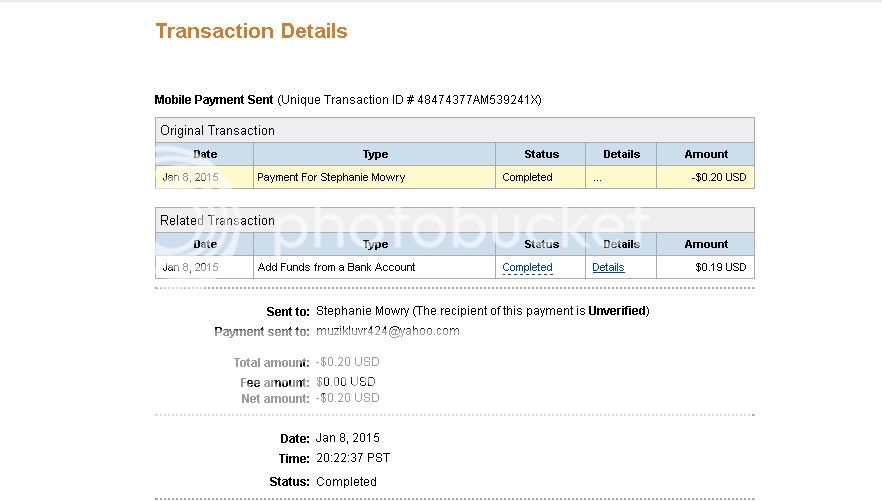The width and height of the screenshot is (882, 501).
Task: Click the ellipsis in Original Transaction Details cell
Action: pyautogui.click(x=597, y=178)
